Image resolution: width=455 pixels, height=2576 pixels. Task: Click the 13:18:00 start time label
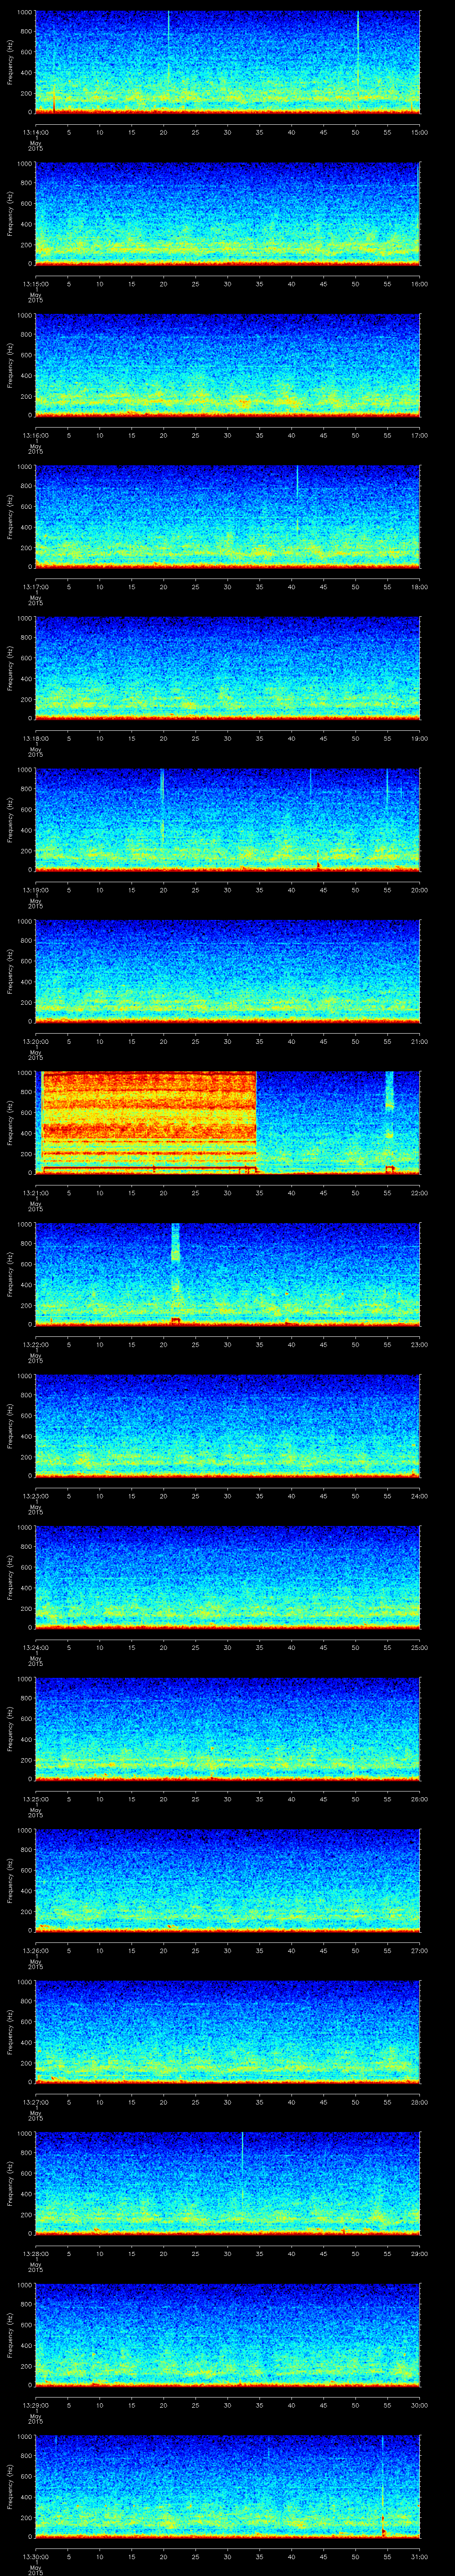click(x=35, y=739)
